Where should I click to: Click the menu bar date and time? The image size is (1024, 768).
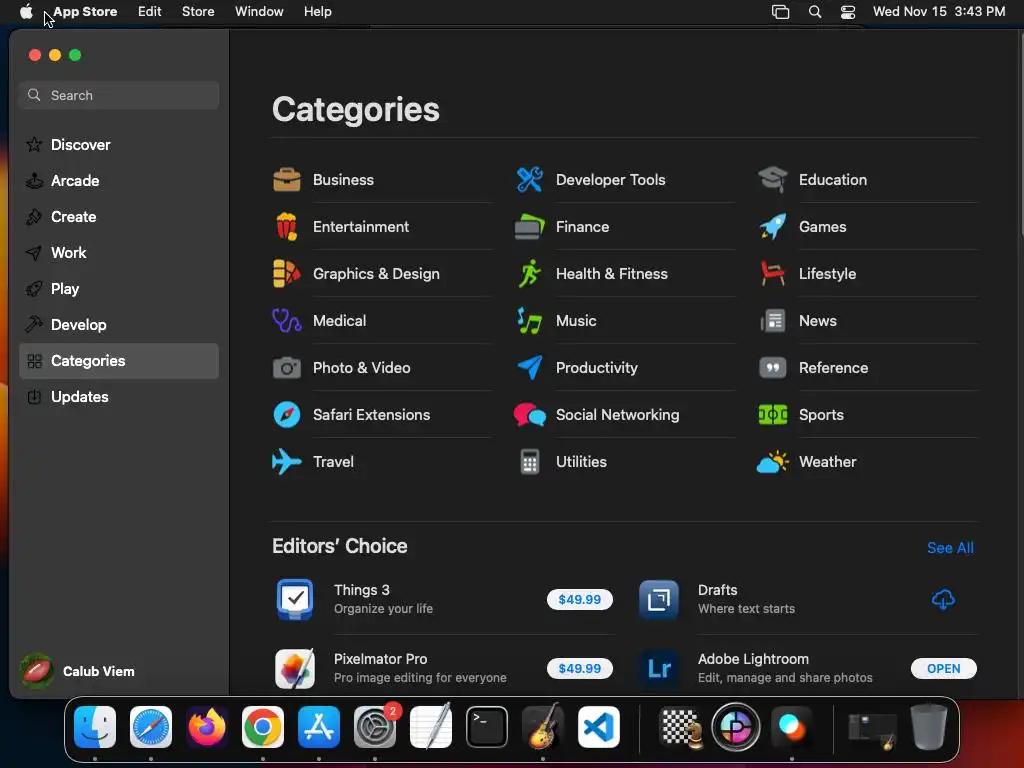pos(939,12)
